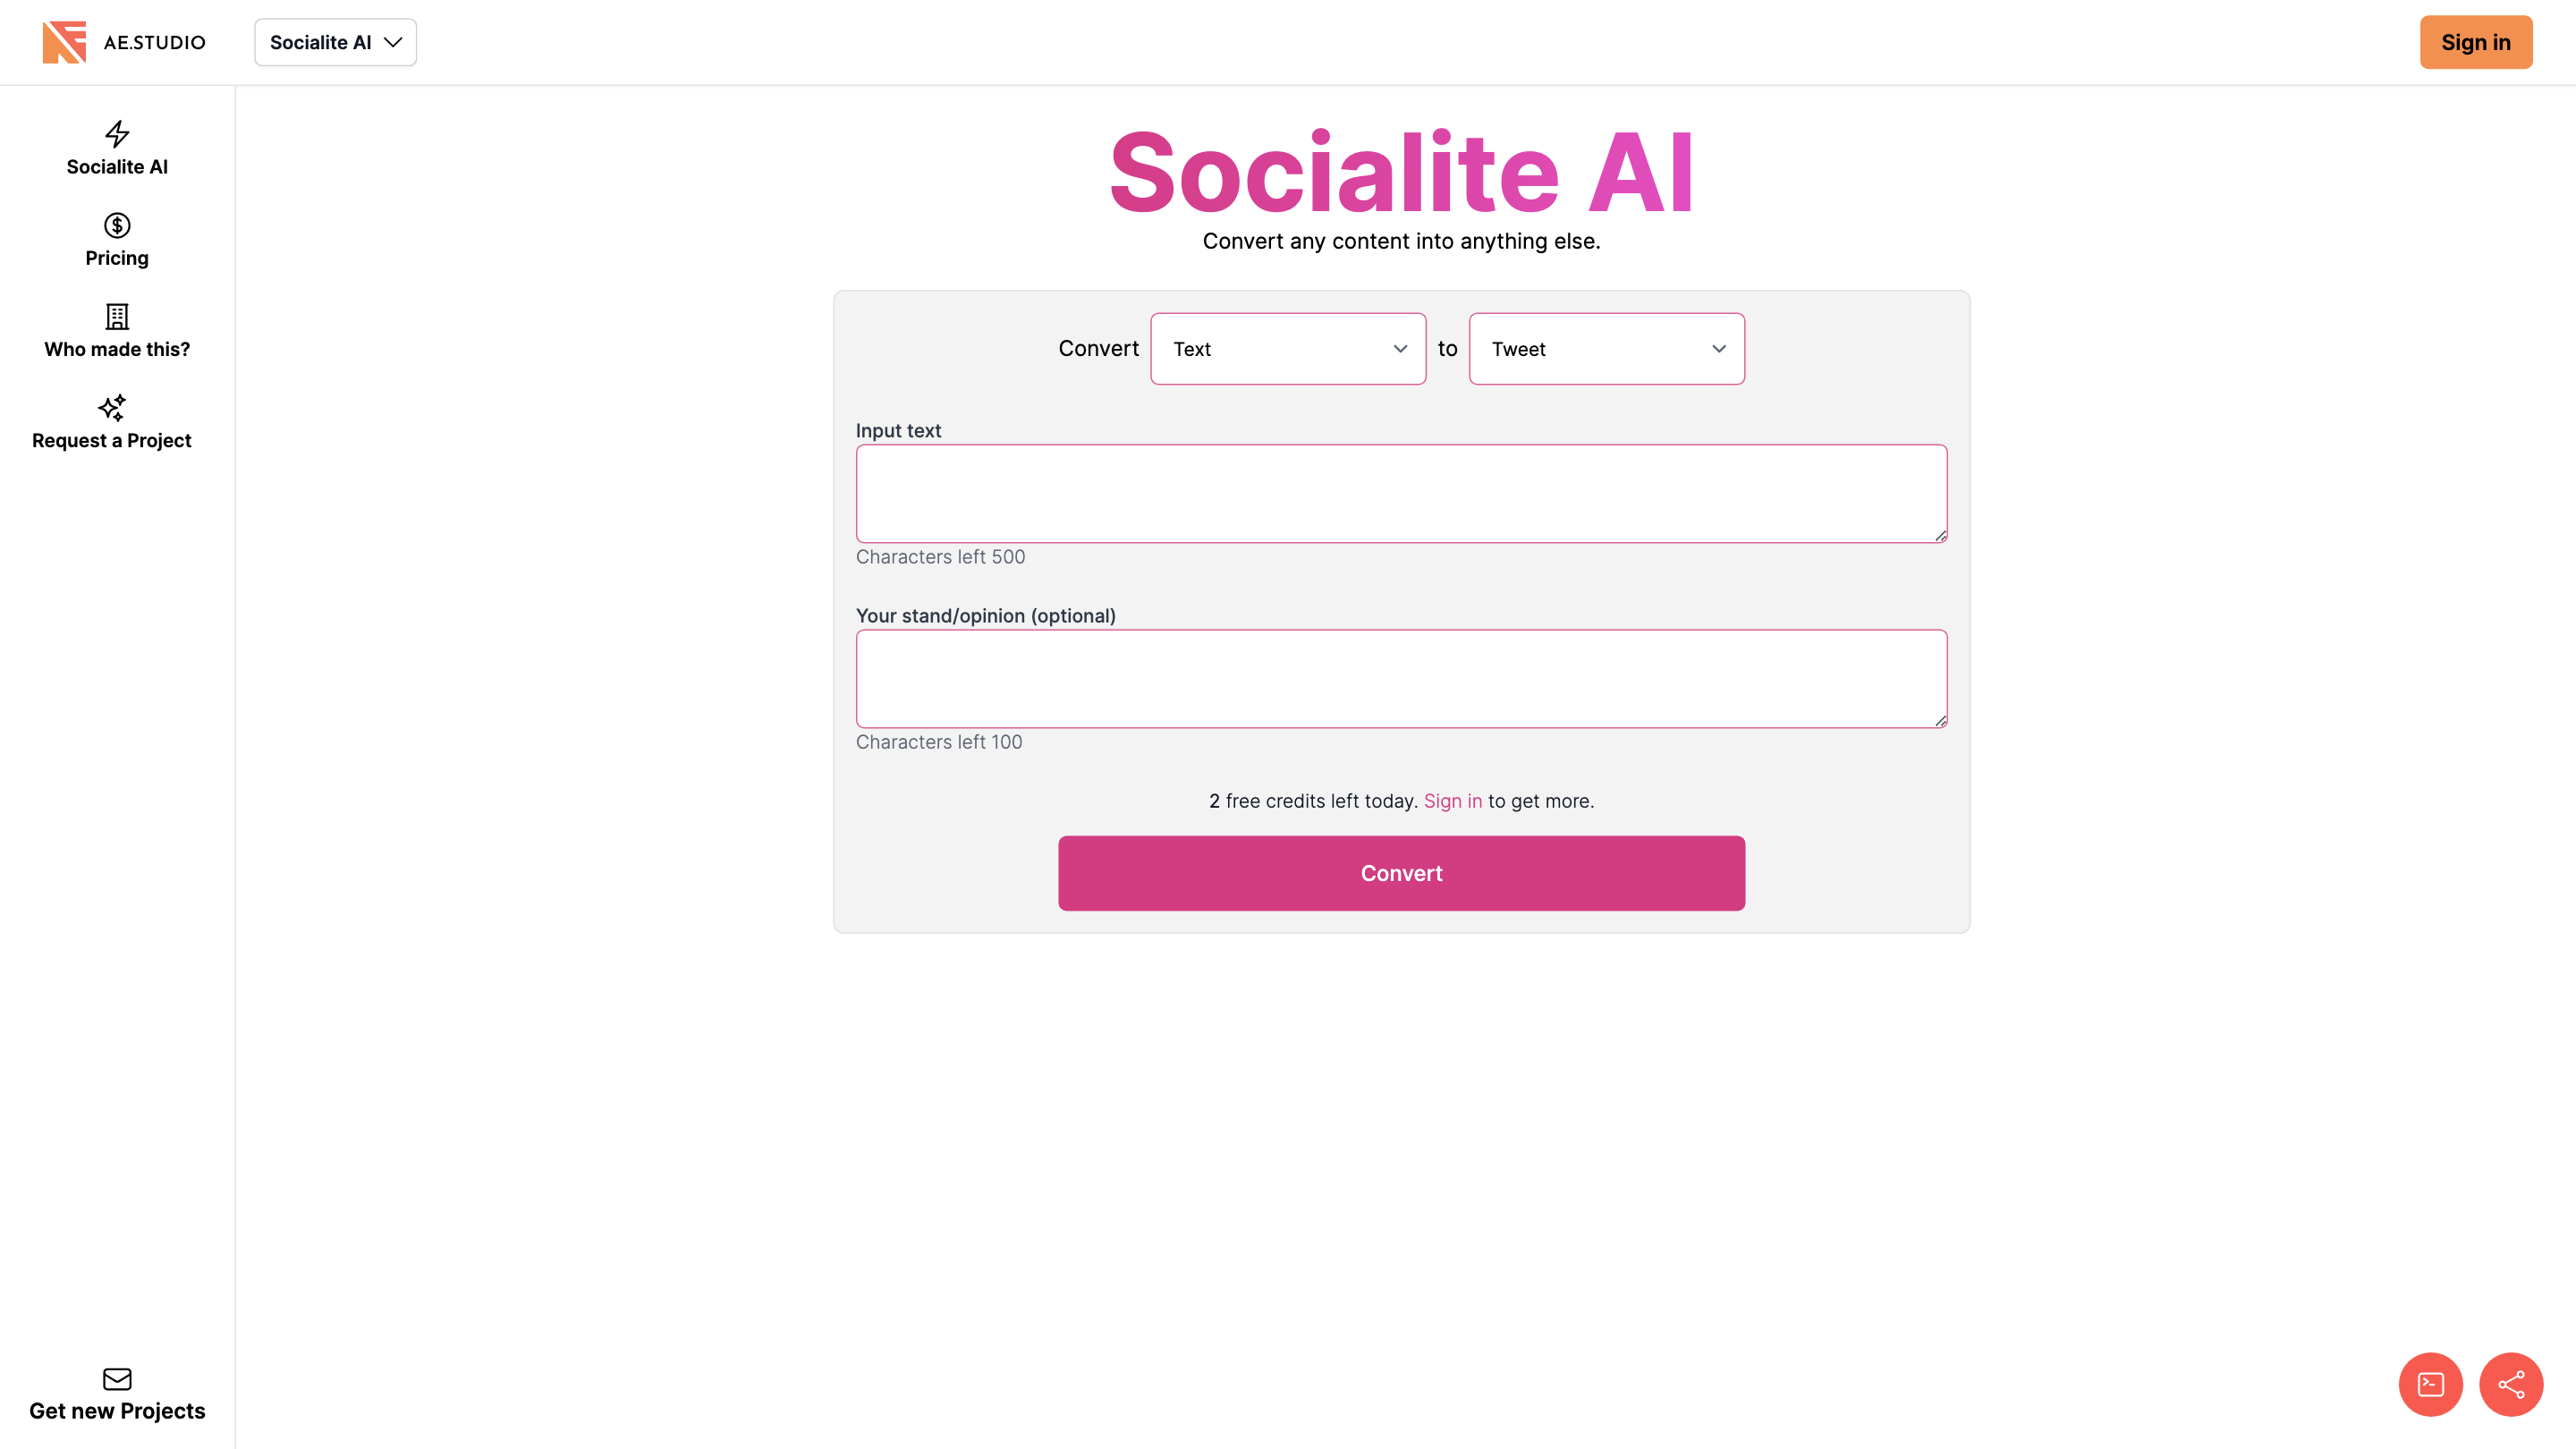The height and width of the screenshot is (1449, 2576).
Task: Click the envelope icon above Get new Projects
Action: [x=116, y=1379]
